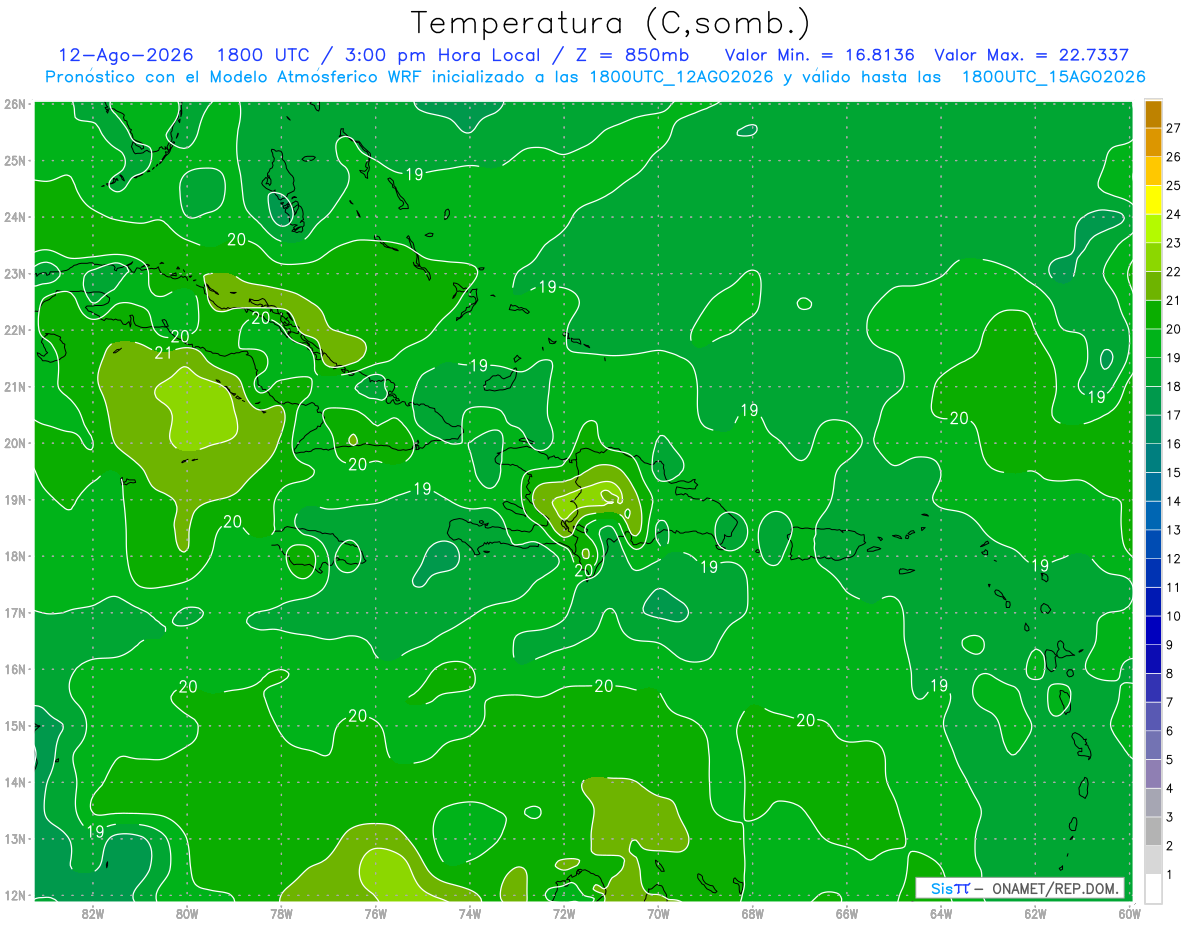Click the initialization time "1800UTC_12AGO2026"

pyautogui.click(x=682, y=77)
